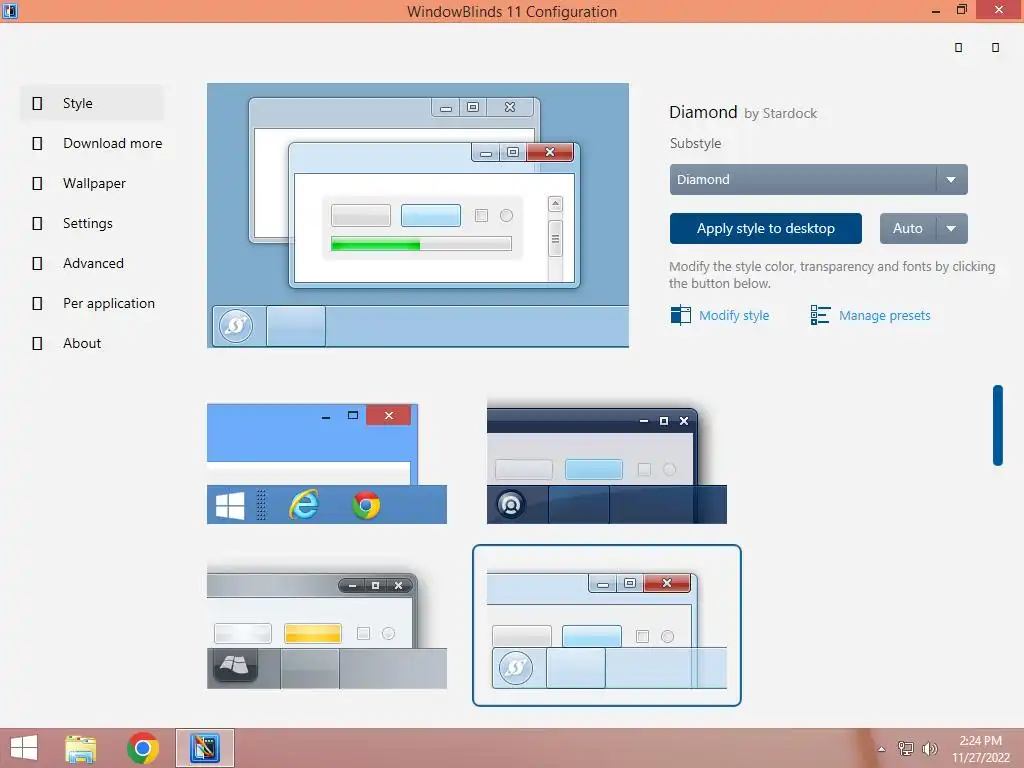Select the highlighted Diamond style thumbnail
This screenshot has width=1024, height=768.
click(607, 626)
